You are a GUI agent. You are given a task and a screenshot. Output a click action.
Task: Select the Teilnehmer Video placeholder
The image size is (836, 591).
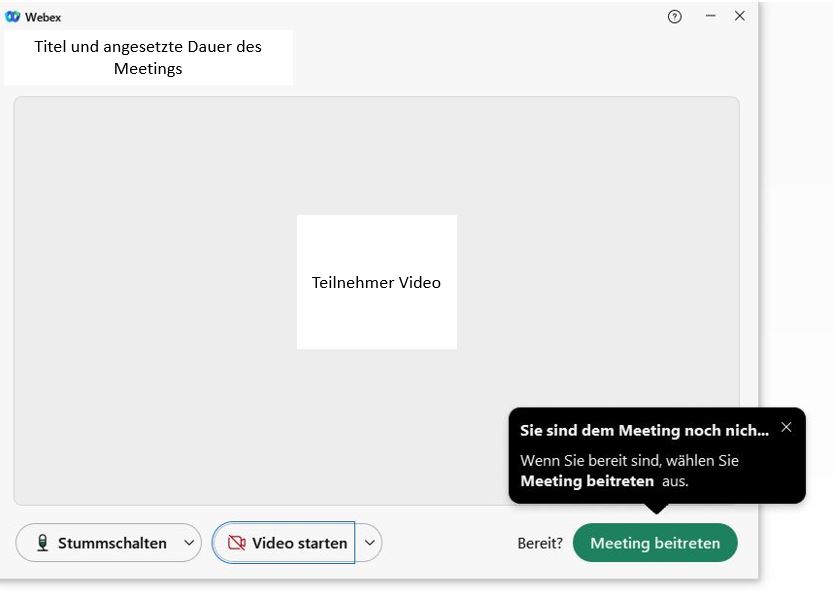(x=376, y=282)
